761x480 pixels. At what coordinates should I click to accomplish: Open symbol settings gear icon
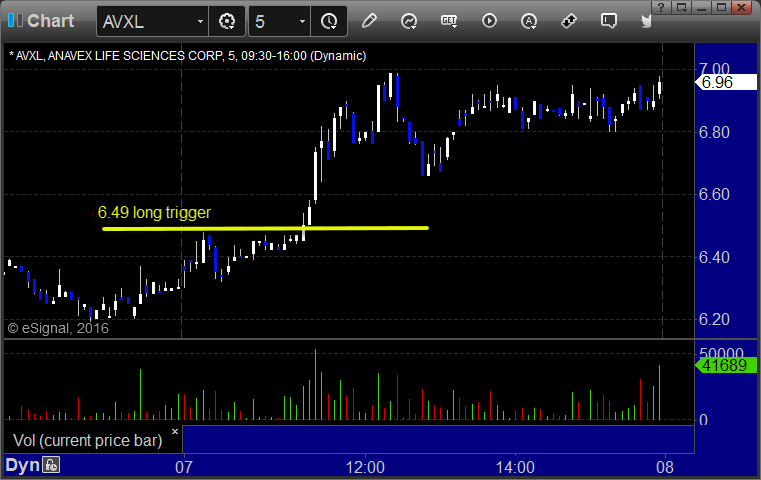(x=227, y=21)
